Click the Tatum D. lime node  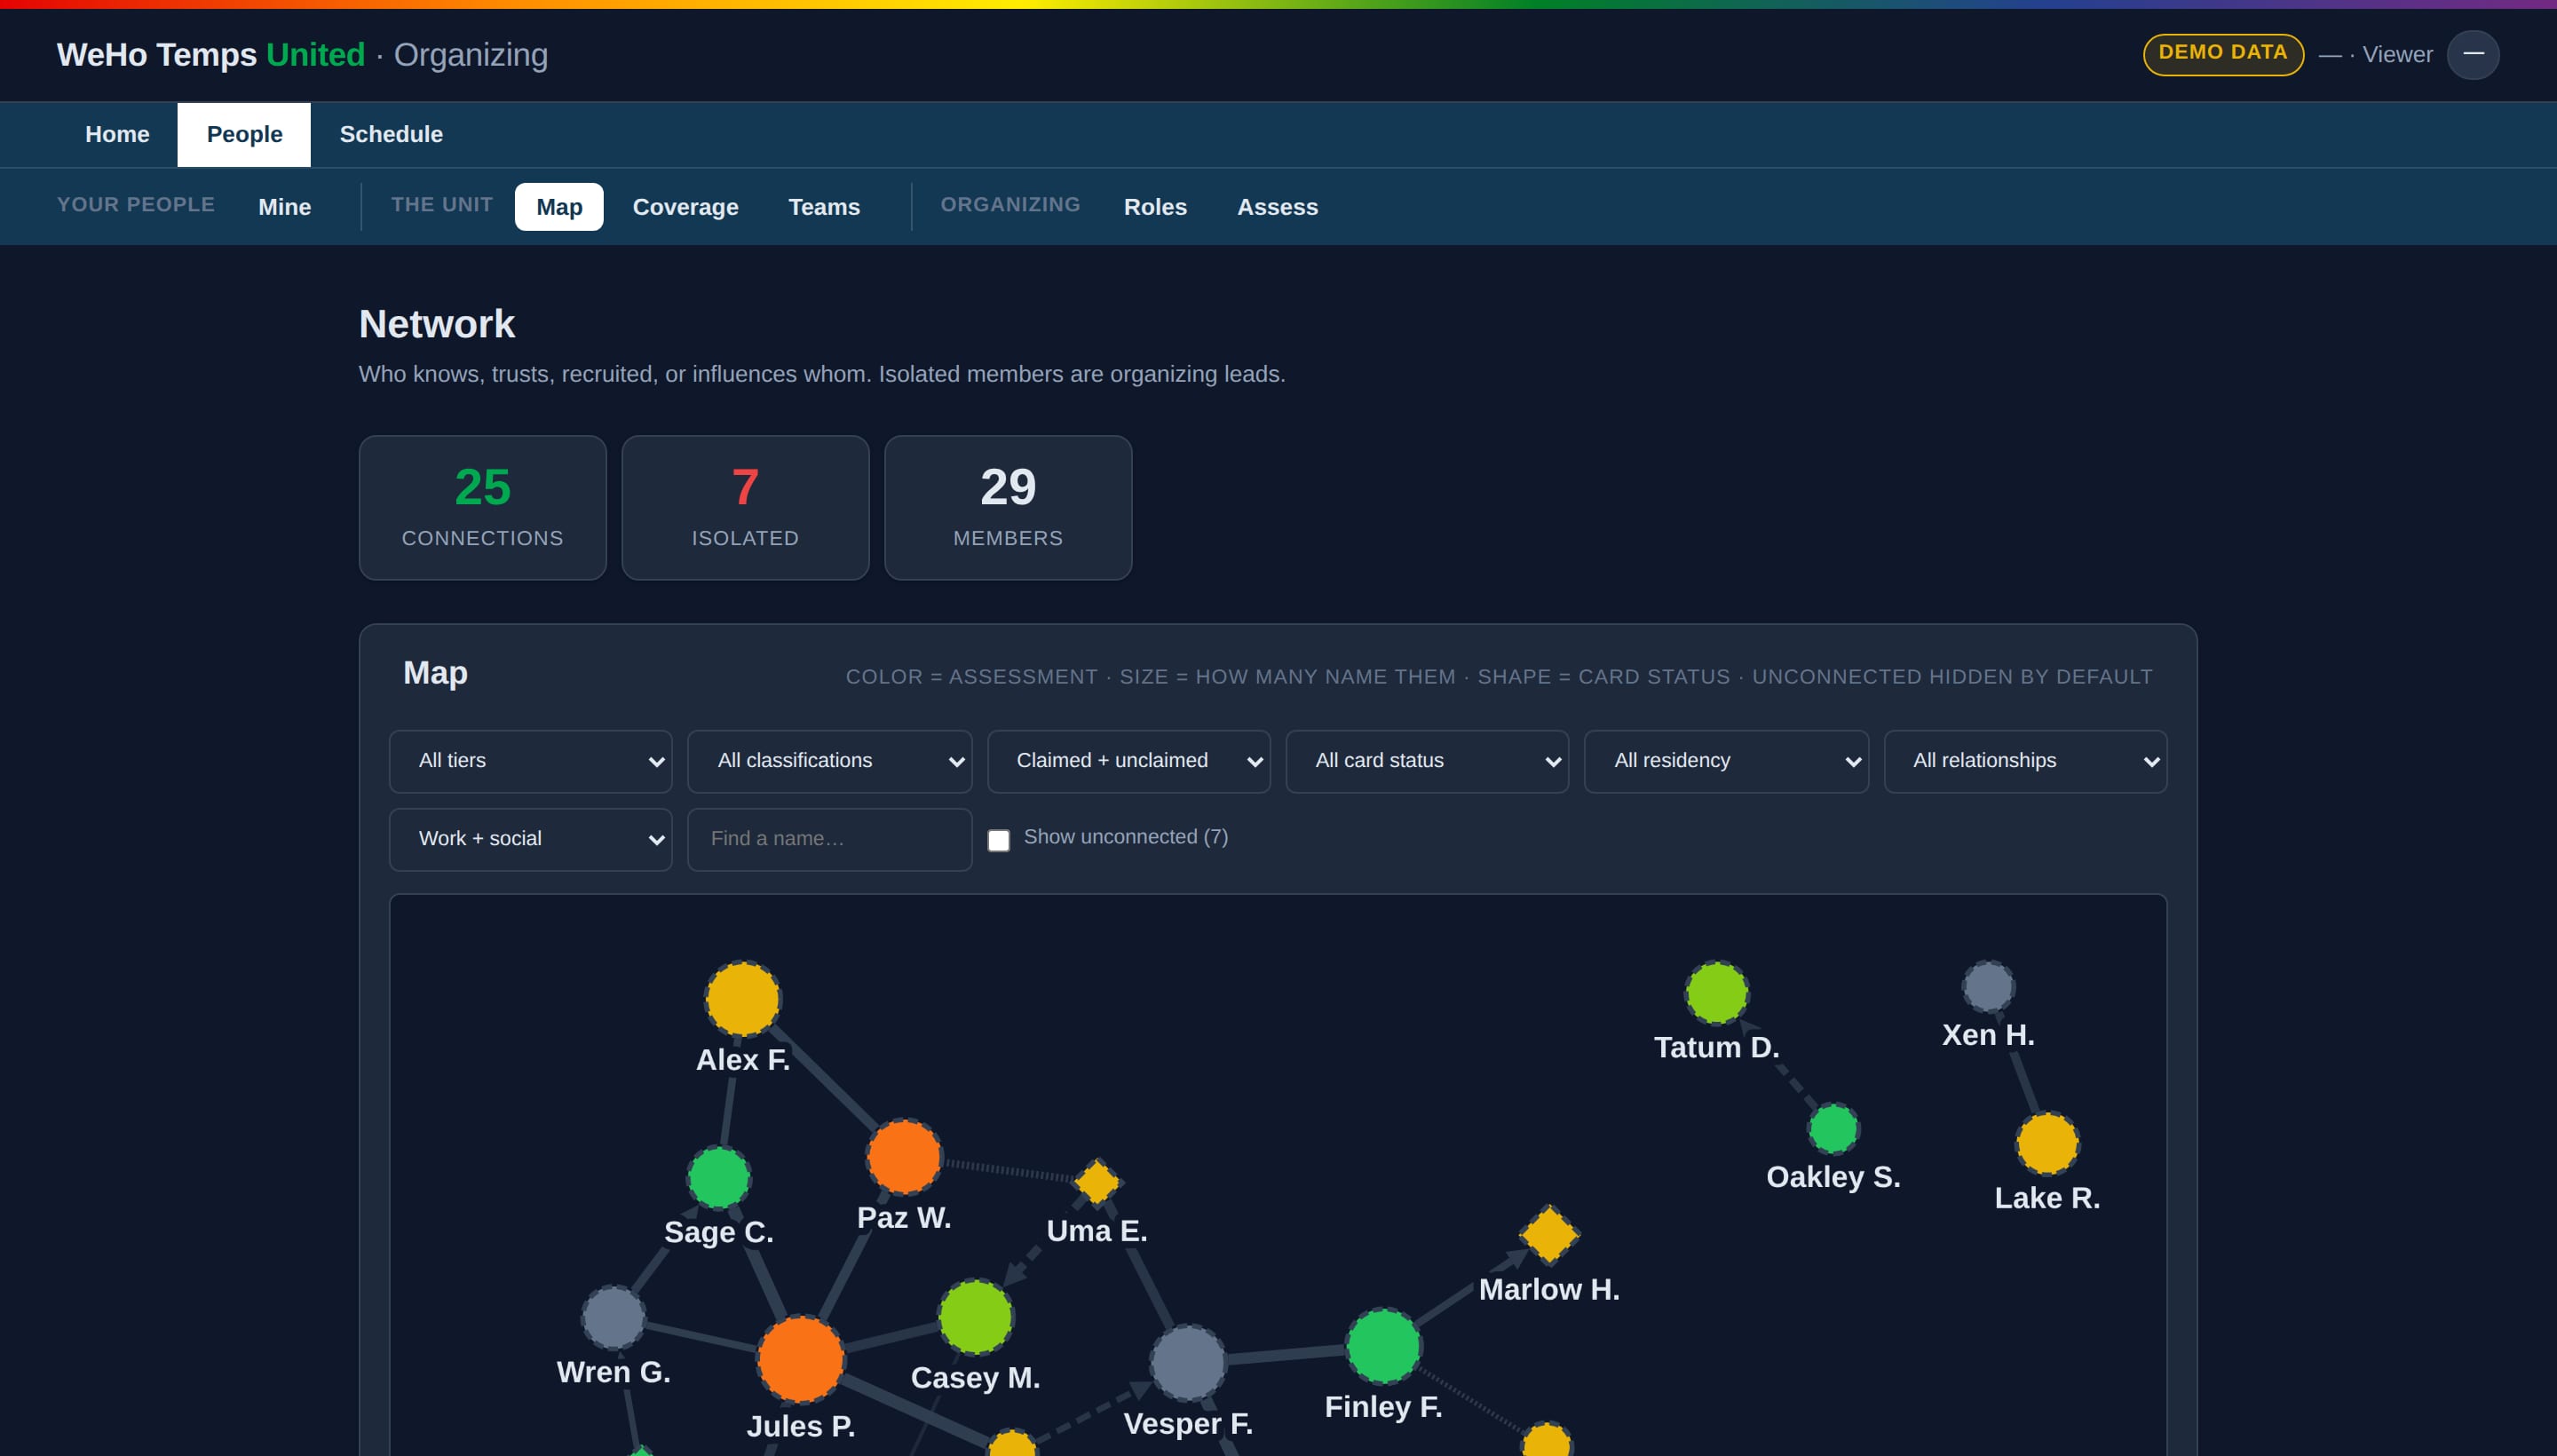pyautogui.click(x=1716, y=992)
